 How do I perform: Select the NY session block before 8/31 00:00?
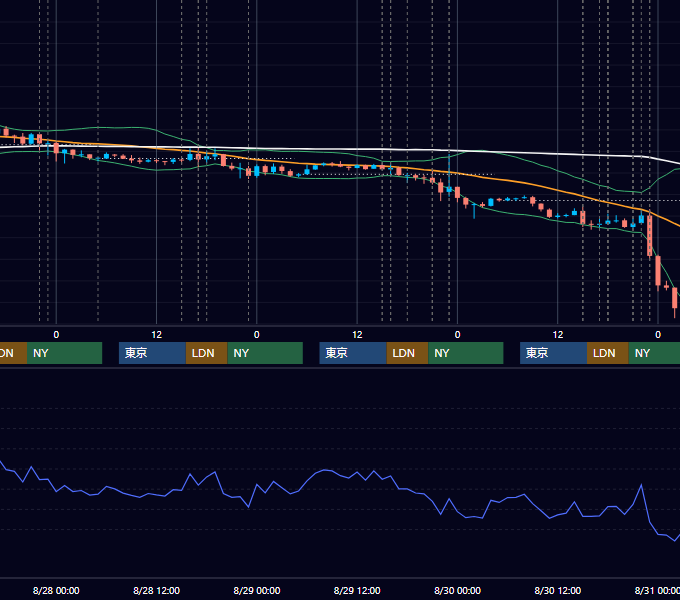click(x=654, y=353)
